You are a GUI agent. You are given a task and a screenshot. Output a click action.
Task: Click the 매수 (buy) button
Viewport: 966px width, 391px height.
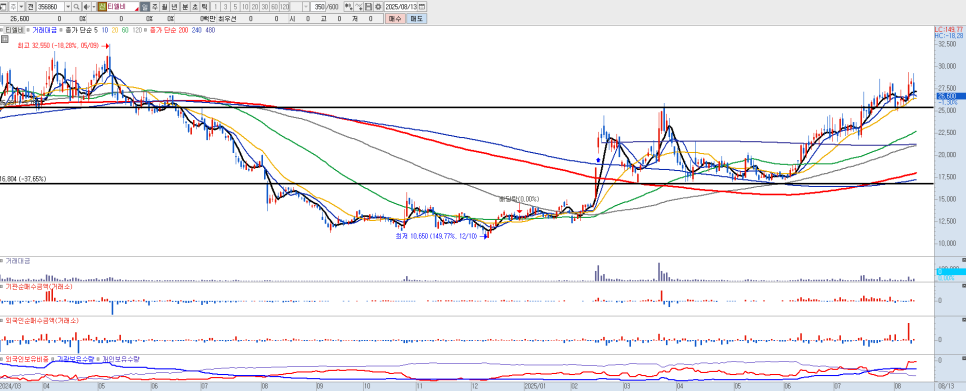(x=395, y=18)
